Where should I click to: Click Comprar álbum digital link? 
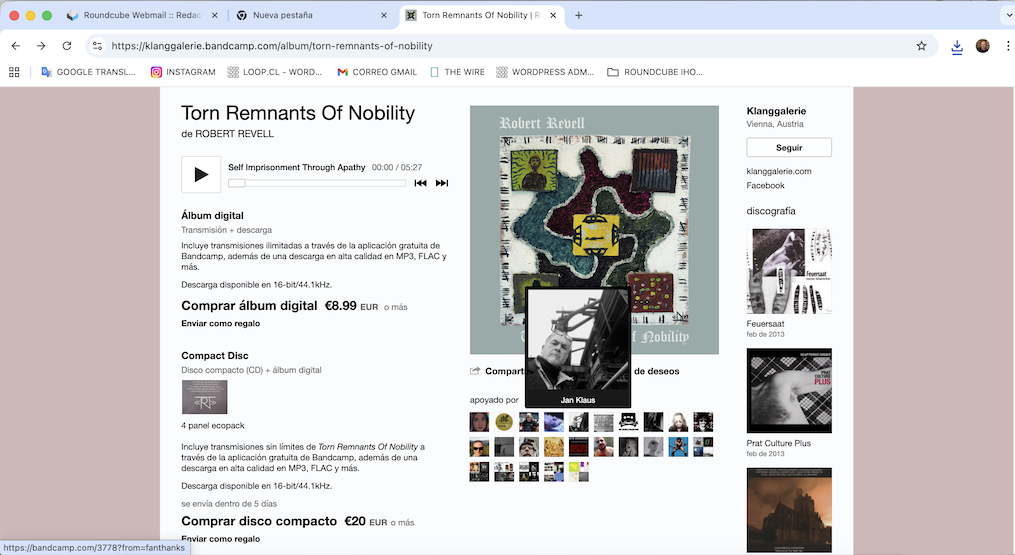tap(249, 306)
